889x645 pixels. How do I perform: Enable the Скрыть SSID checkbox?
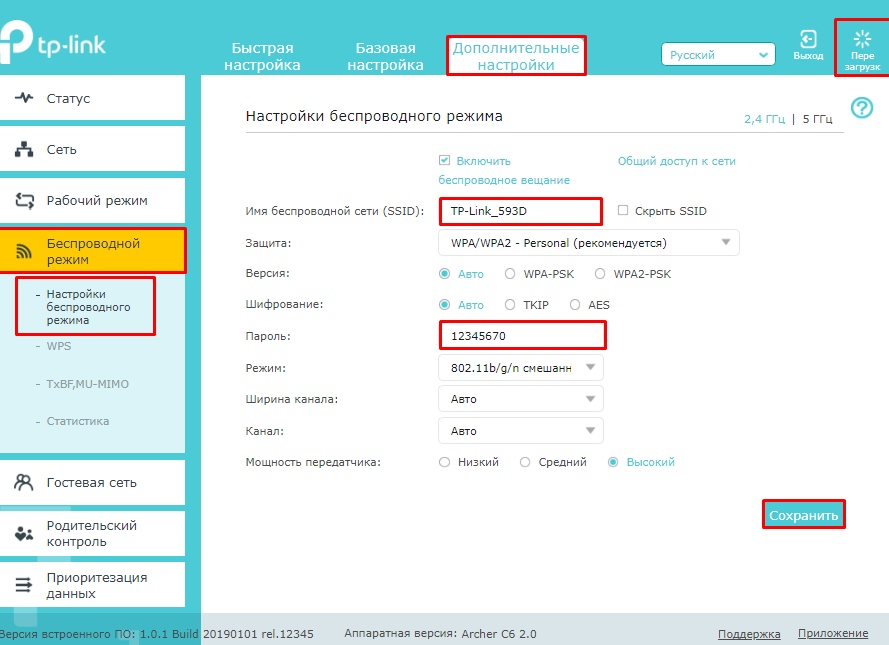623,210
